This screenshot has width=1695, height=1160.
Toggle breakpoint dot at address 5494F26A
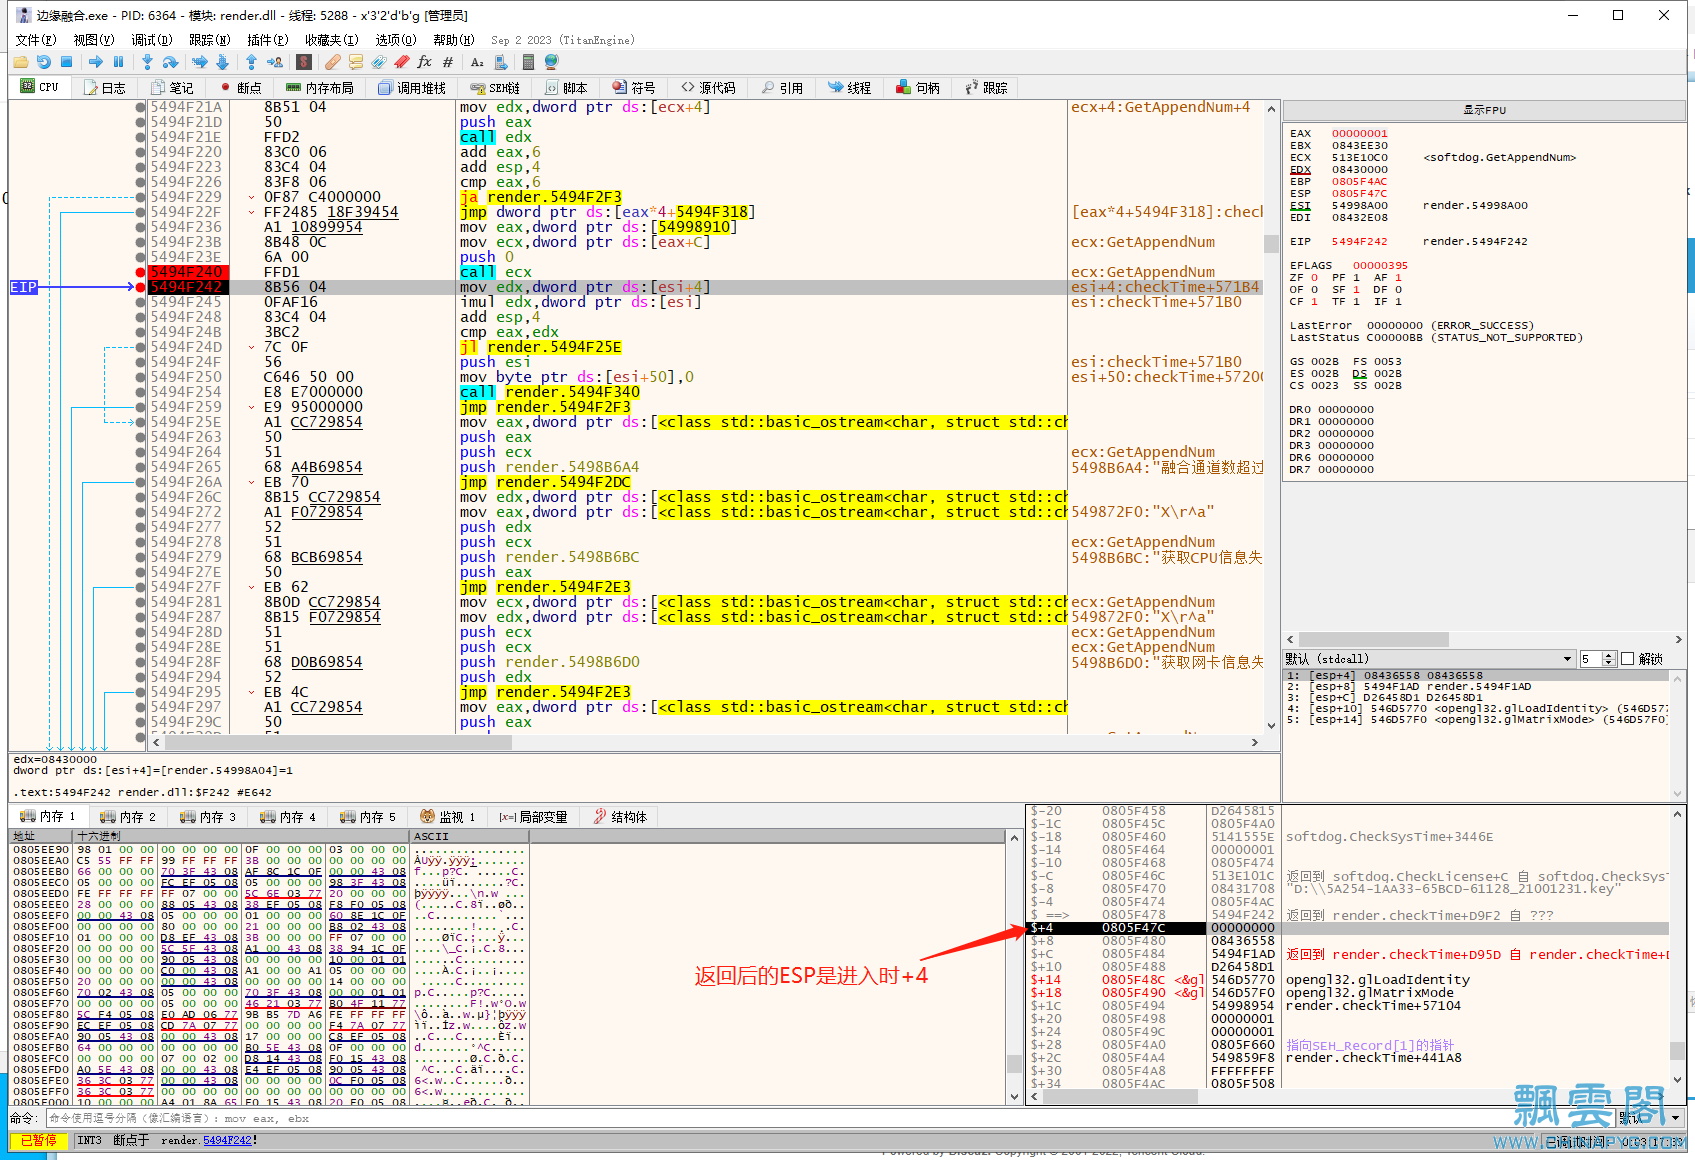click(140, 482)
